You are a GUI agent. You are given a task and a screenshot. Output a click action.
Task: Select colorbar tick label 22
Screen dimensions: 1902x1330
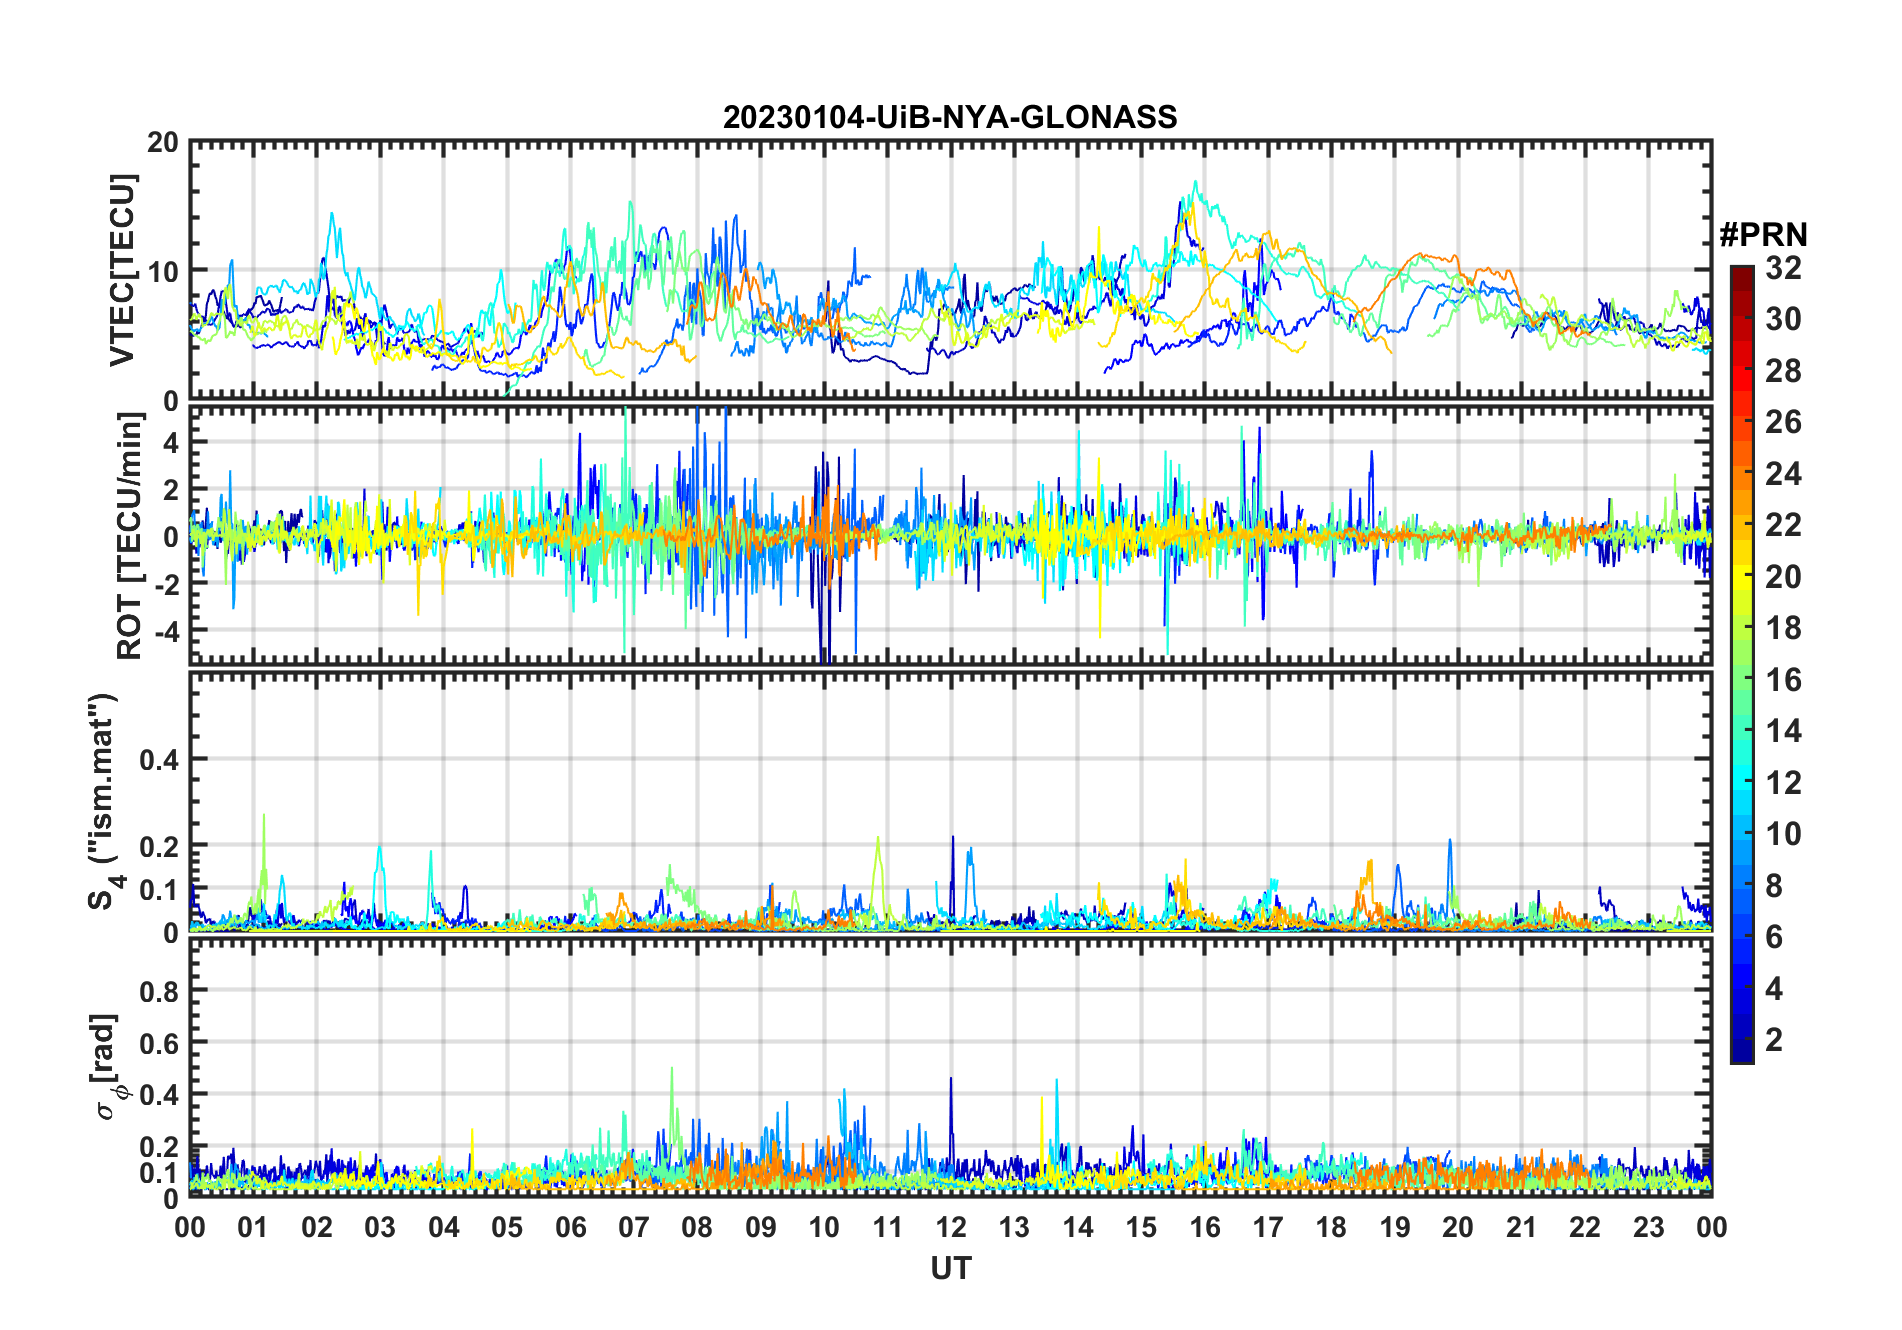1783,524
